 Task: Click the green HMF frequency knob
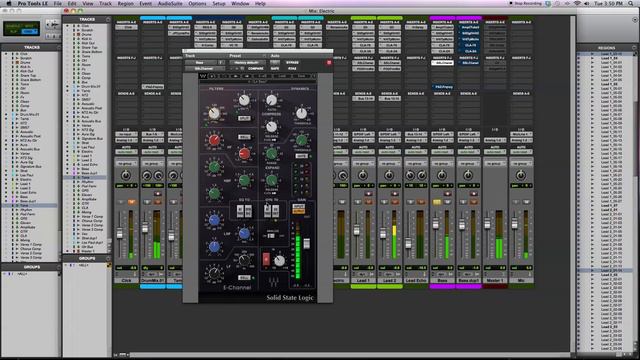244,180
